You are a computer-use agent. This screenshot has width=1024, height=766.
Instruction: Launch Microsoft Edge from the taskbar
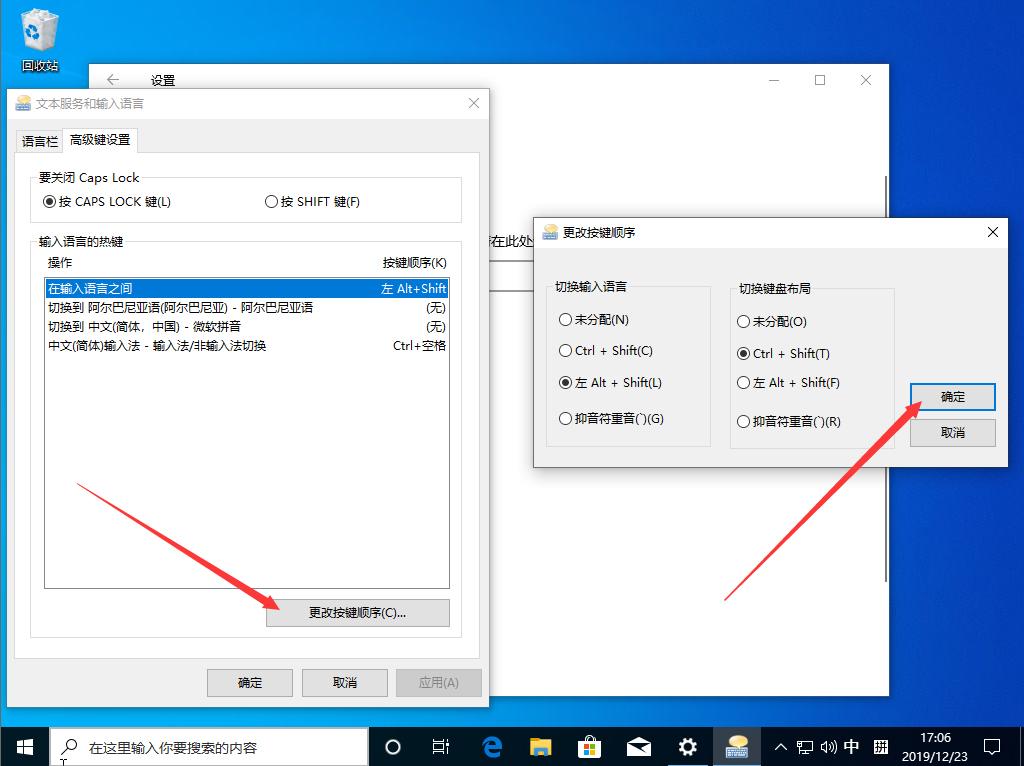pyautogui.click(x=489, y=746)
